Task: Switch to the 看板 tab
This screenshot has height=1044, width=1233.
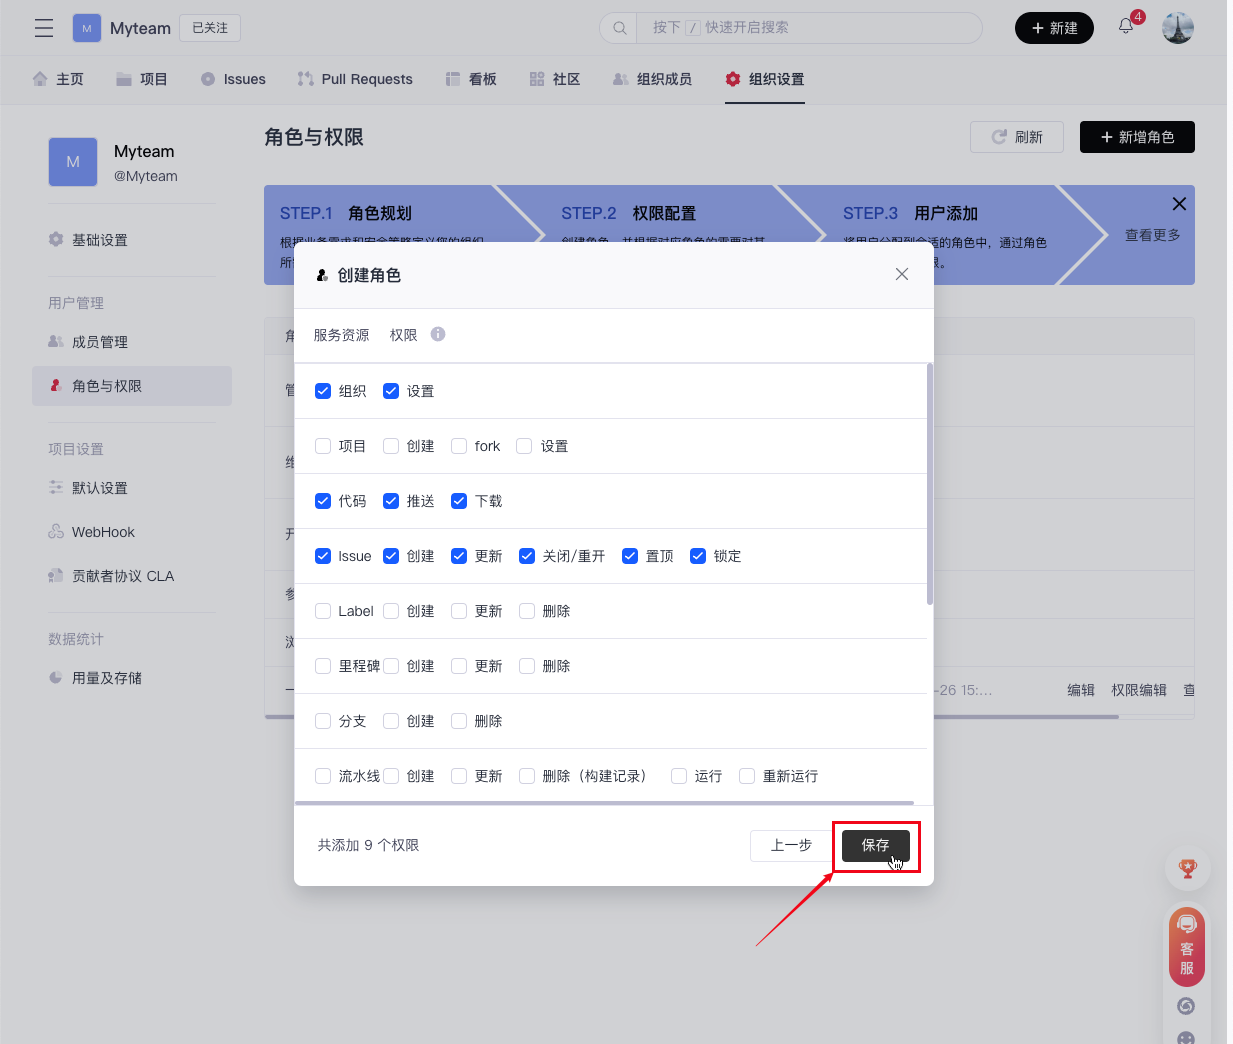Action: (x=471, y=79)
